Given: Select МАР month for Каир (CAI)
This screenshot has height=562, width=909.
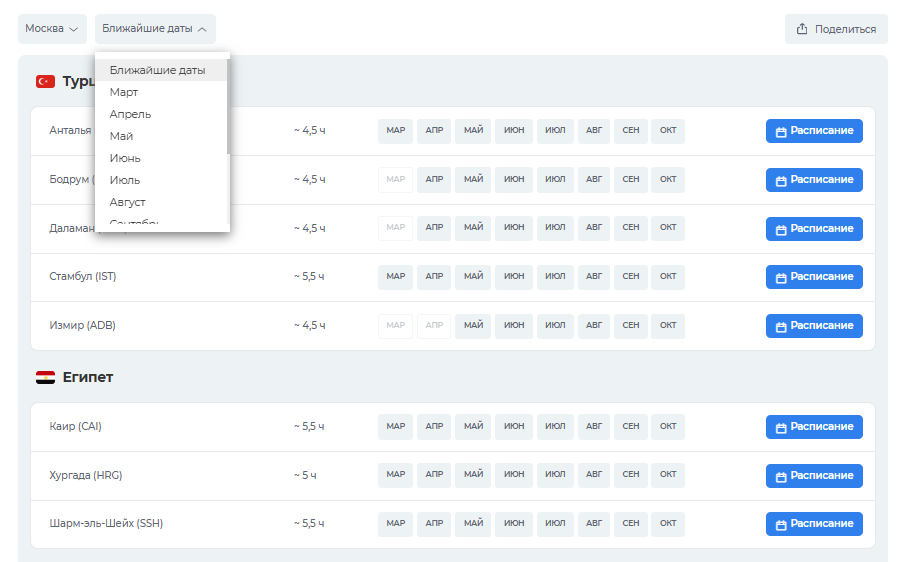Looking at the screenshot, I should click(x=395, y=426).
